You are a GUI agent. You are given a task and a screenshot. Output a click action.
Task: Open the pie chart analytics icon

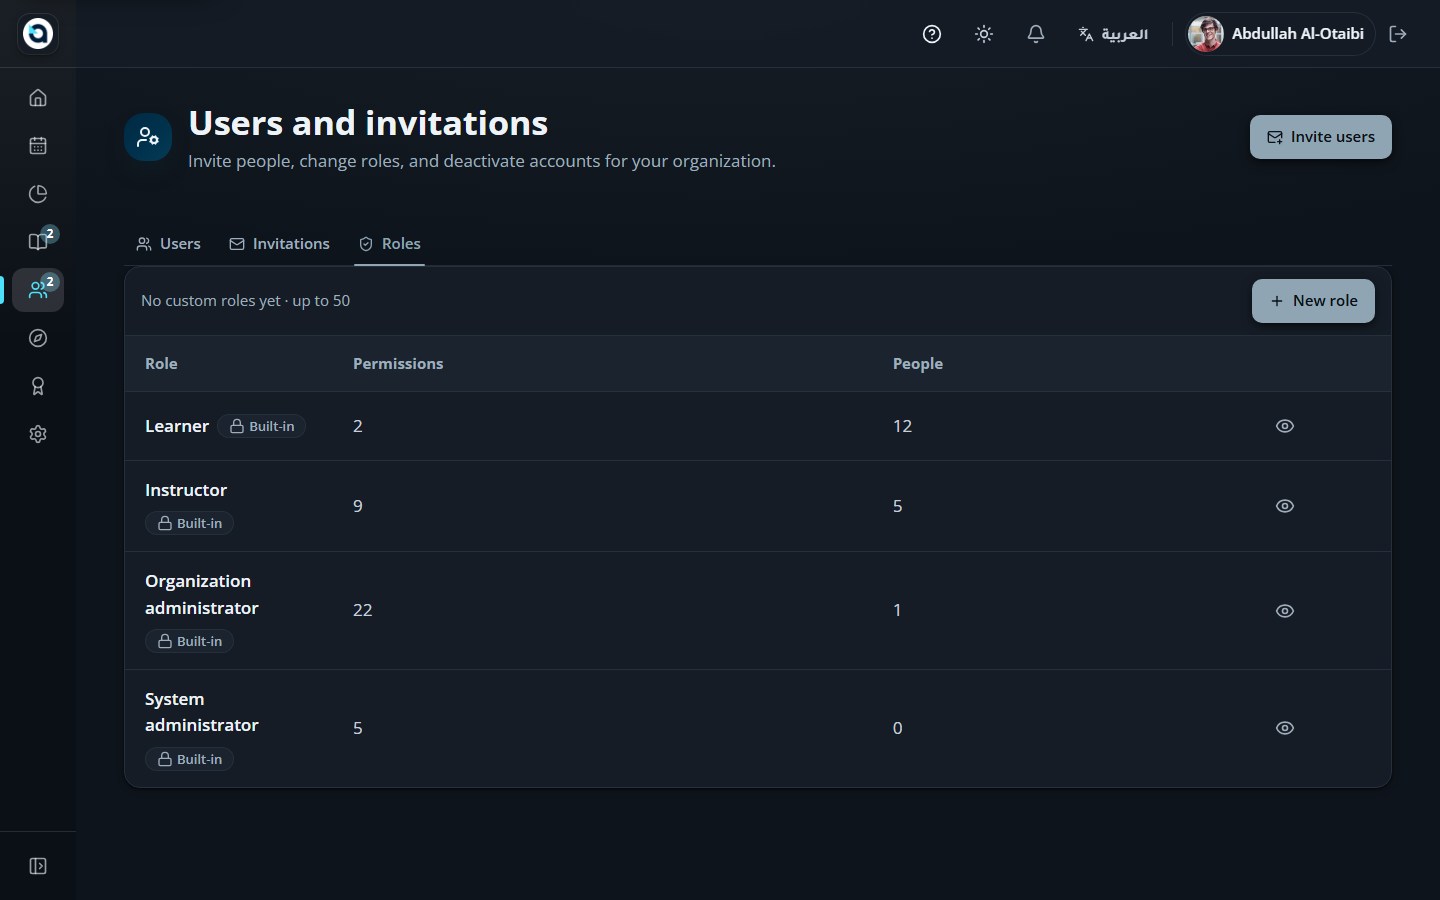click(x=38, y=194)
